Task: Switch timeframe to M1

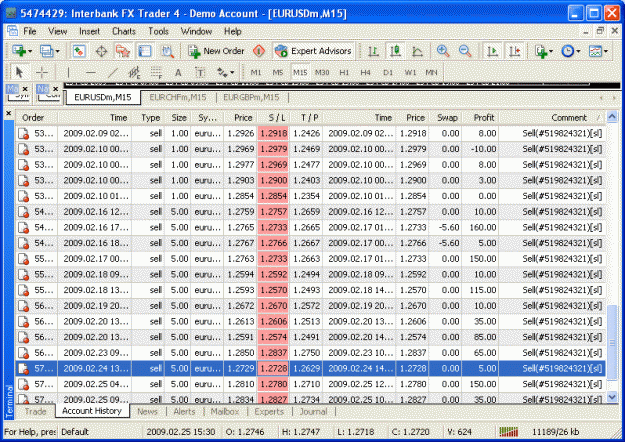Action: click(x=256, y=73)
